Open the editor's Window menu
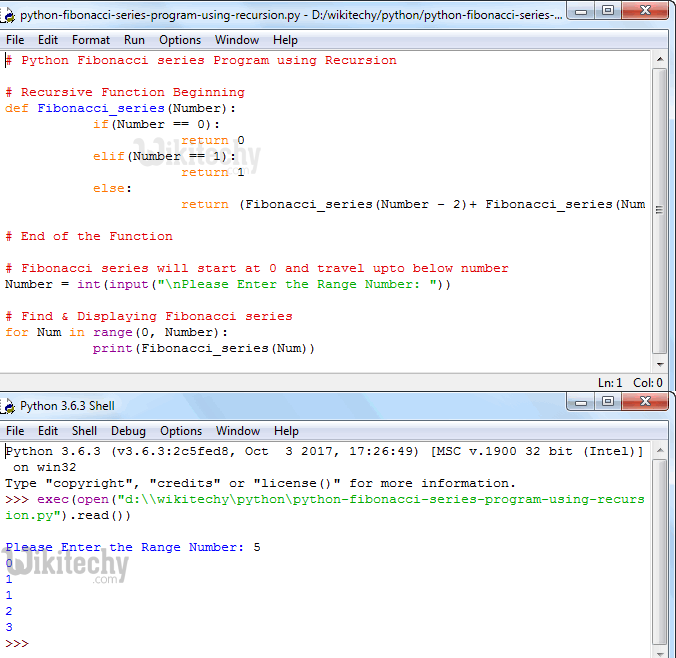 pos(237,40)
